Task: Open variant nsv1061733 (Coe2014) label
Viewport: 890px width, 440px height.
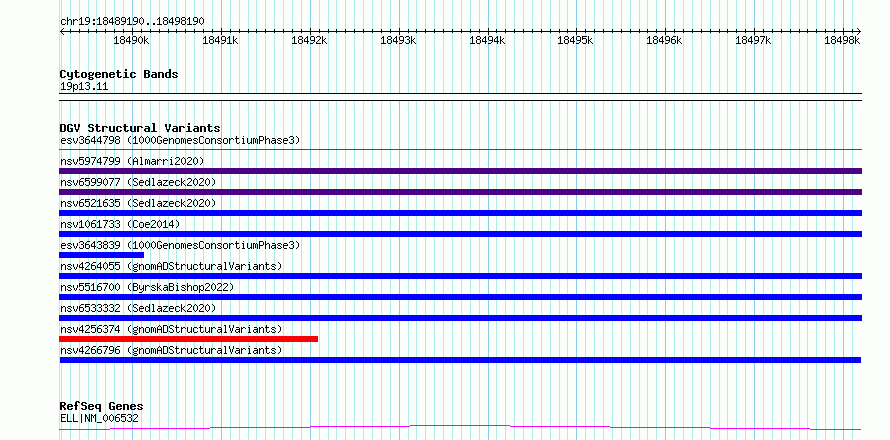Action: [120, 224]
